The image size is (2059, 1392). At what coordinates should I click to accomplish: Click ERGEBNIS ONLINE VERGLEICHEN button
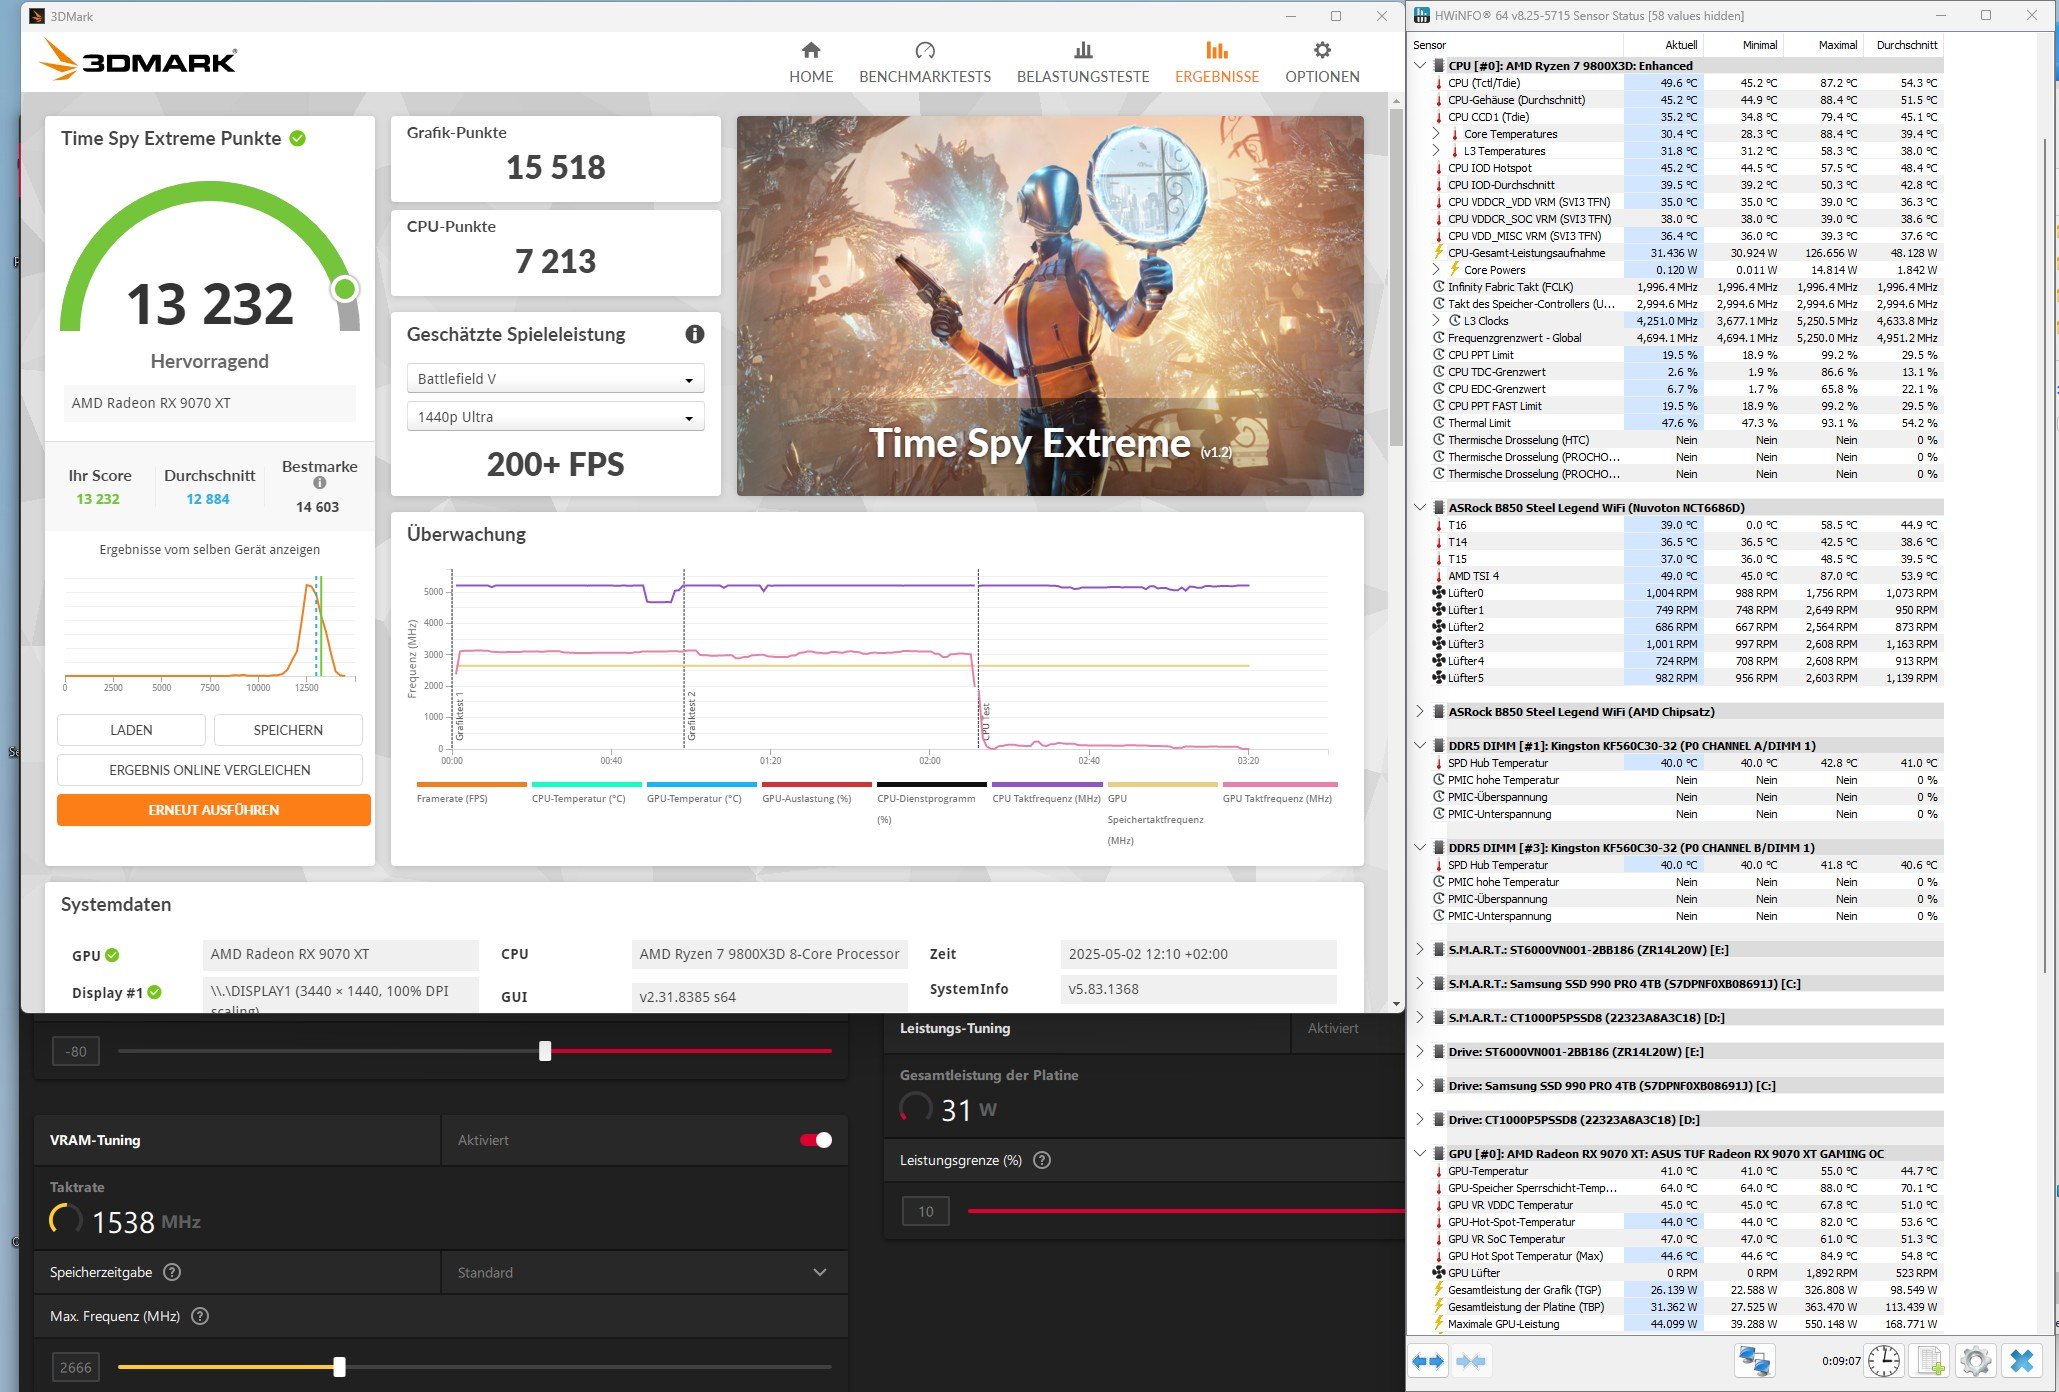[209, 770]
